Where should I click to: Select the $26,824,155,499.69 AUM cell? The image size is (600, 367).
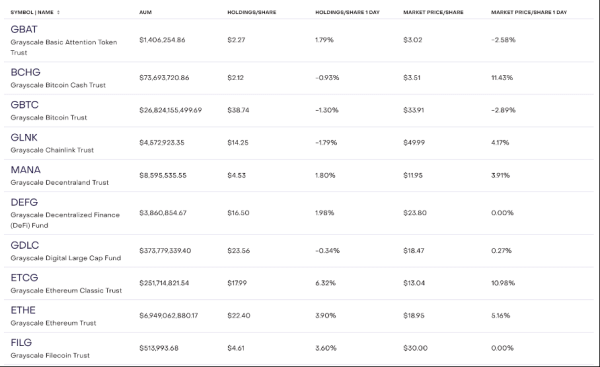pyautogui.click(x=170, y=110)
